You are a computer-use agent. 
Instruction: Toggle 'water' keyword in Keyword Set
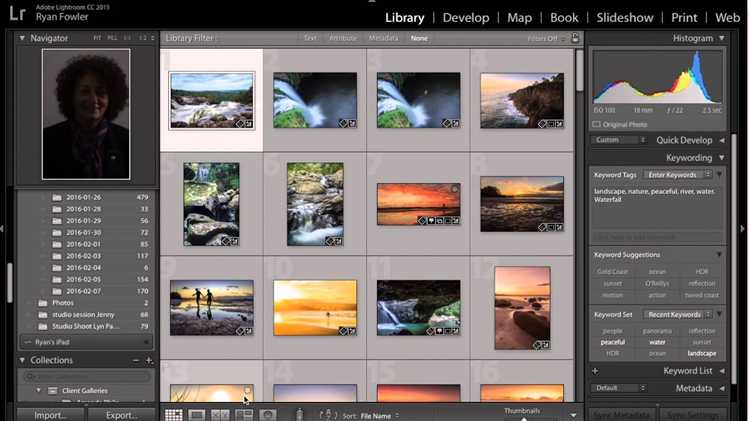click(x=657, y=342)
